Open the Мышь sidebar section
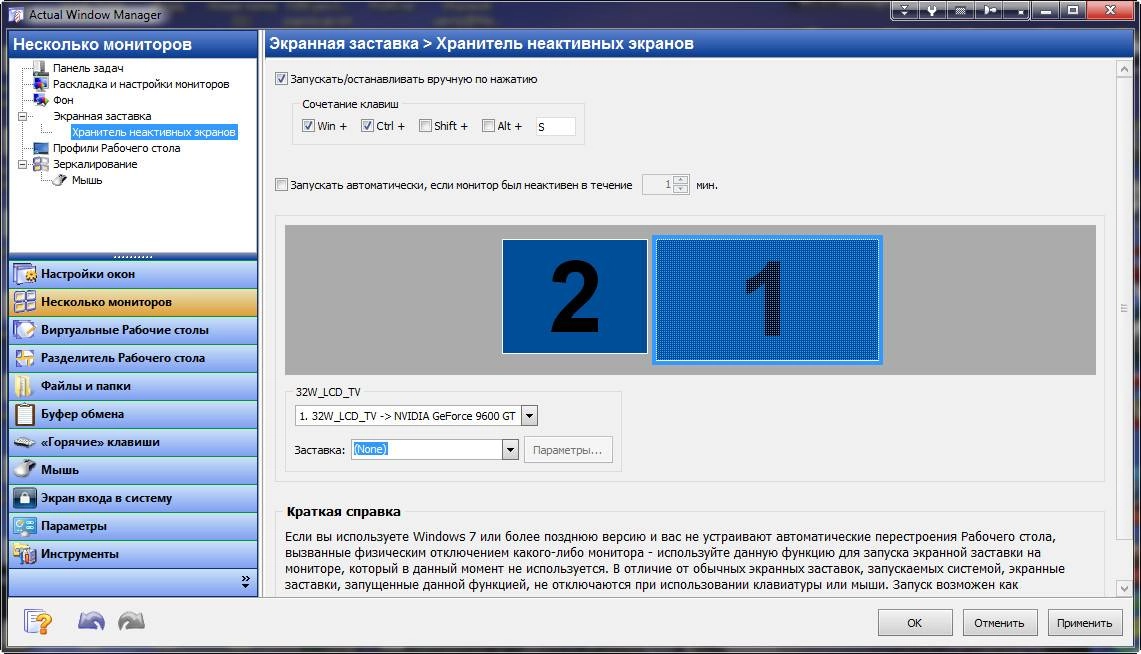The width and height of the screenshot is (1141, 654). (x=133, y=470)
